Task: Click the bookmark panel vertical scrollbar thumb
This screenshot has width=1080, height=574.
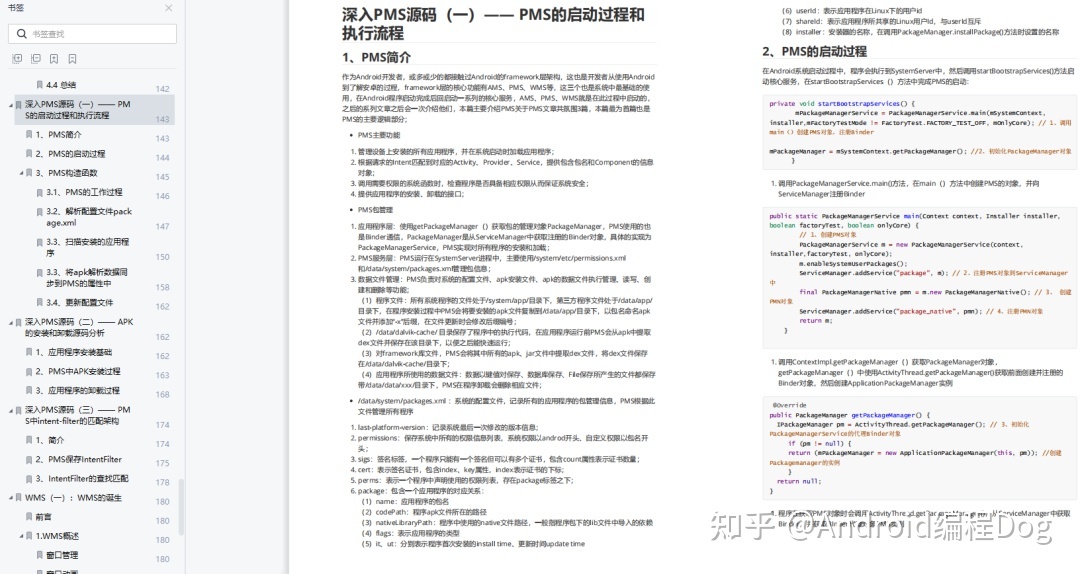Action: (182, 507)
